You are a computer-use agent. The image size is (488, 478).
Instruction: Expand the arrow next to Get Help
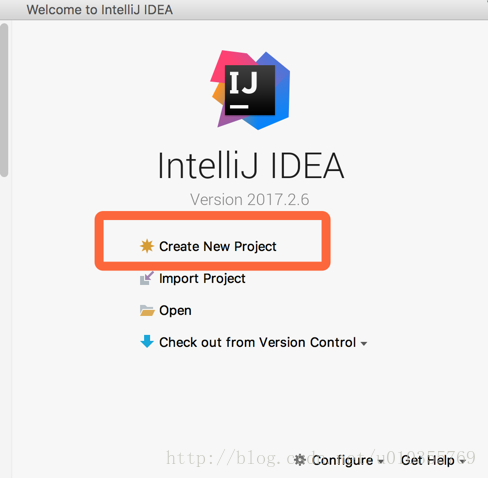click(462, 461)
